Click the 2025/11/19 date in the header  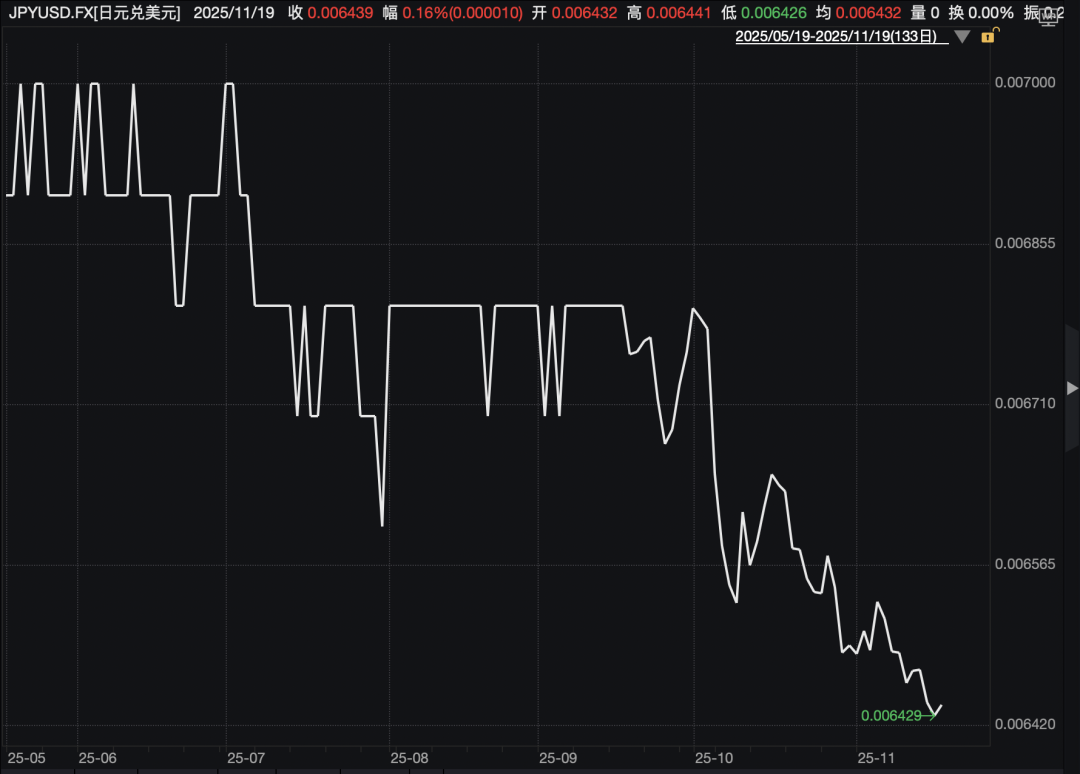tap(233, 13)
